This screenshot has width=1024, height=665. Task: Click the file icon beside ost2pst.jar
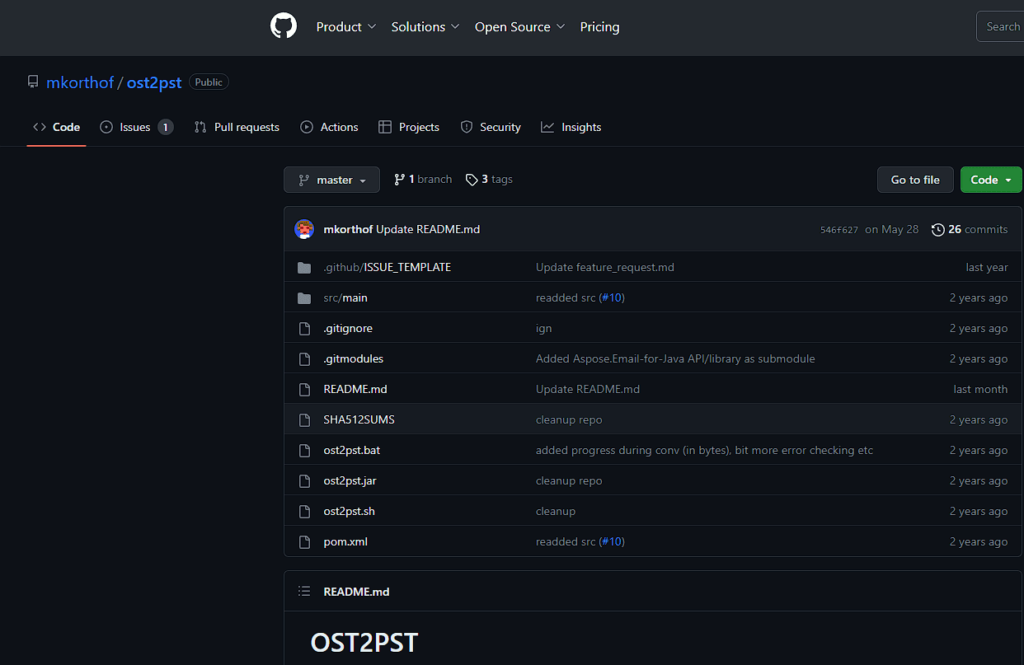[304, 481]
